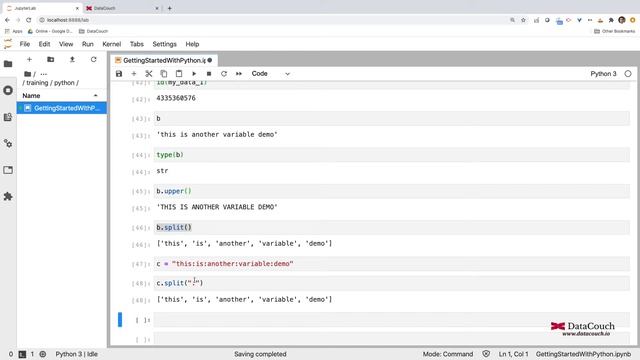Screen dimensions: 640x360
Task: Open the Settings menu
Action: (164, 44)
